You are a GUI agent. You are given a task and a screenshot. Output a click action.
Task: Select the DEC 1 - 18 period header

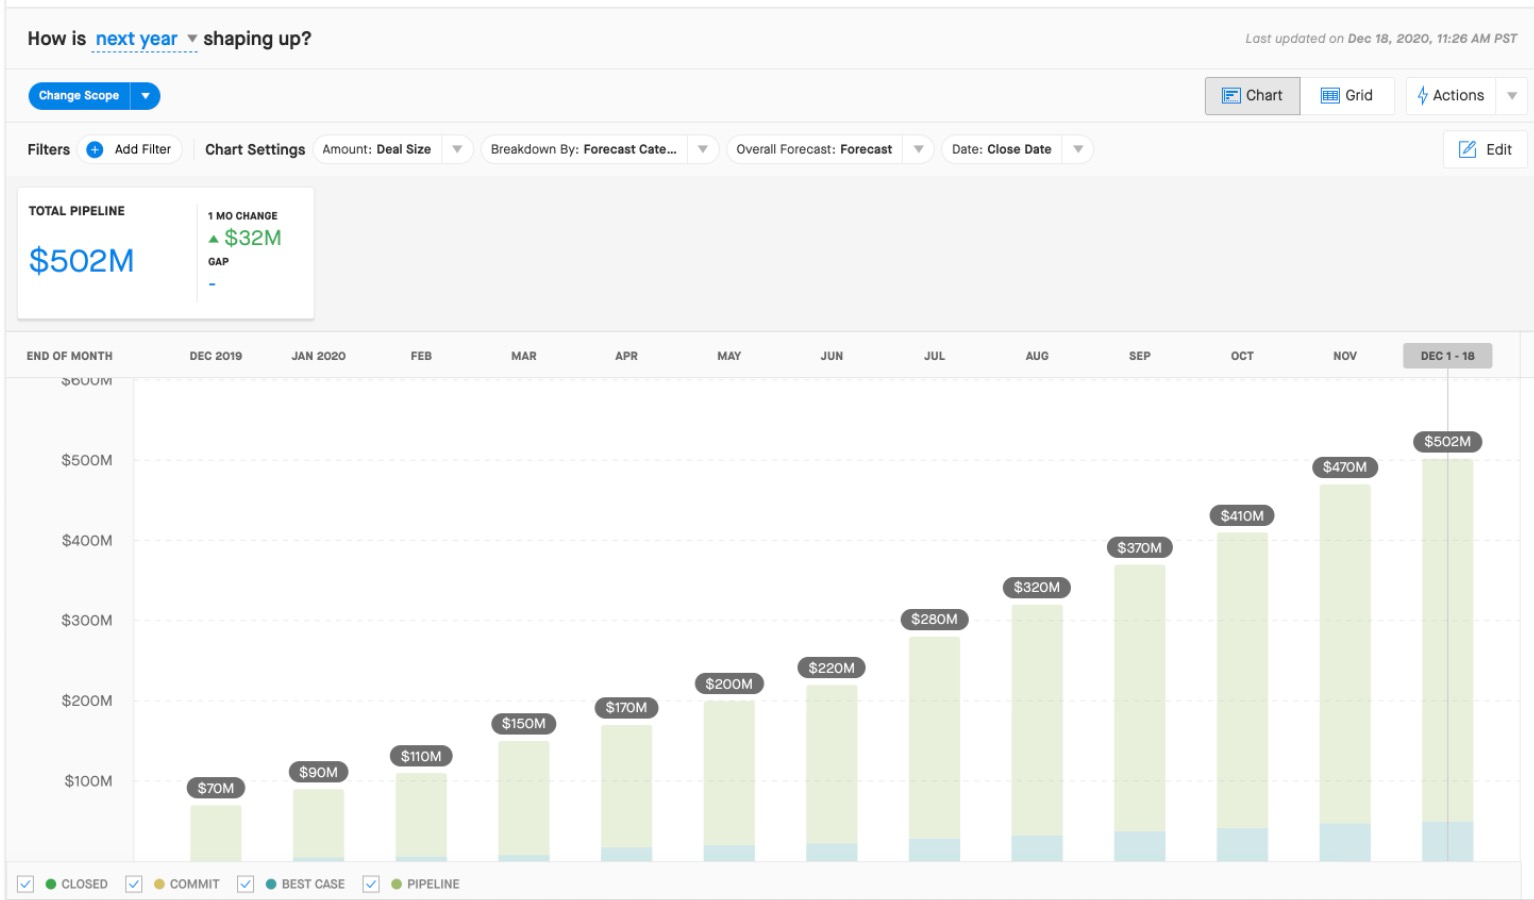coord(1447,356)
